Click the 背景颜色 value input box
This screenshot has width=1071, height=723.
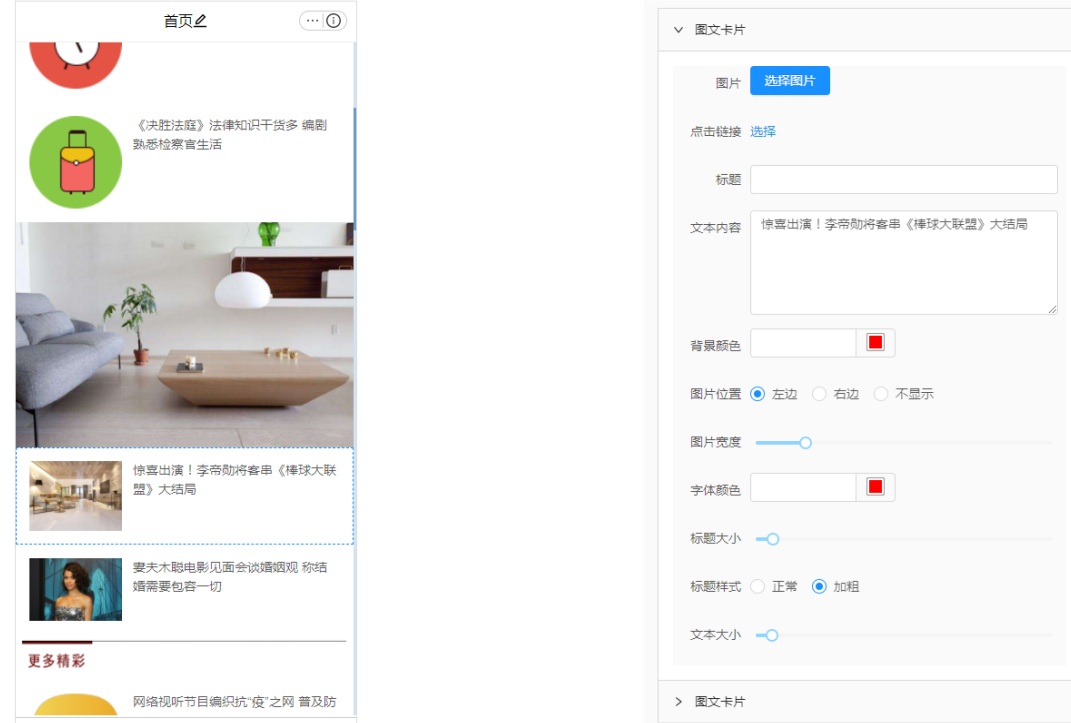click(803, 343)
